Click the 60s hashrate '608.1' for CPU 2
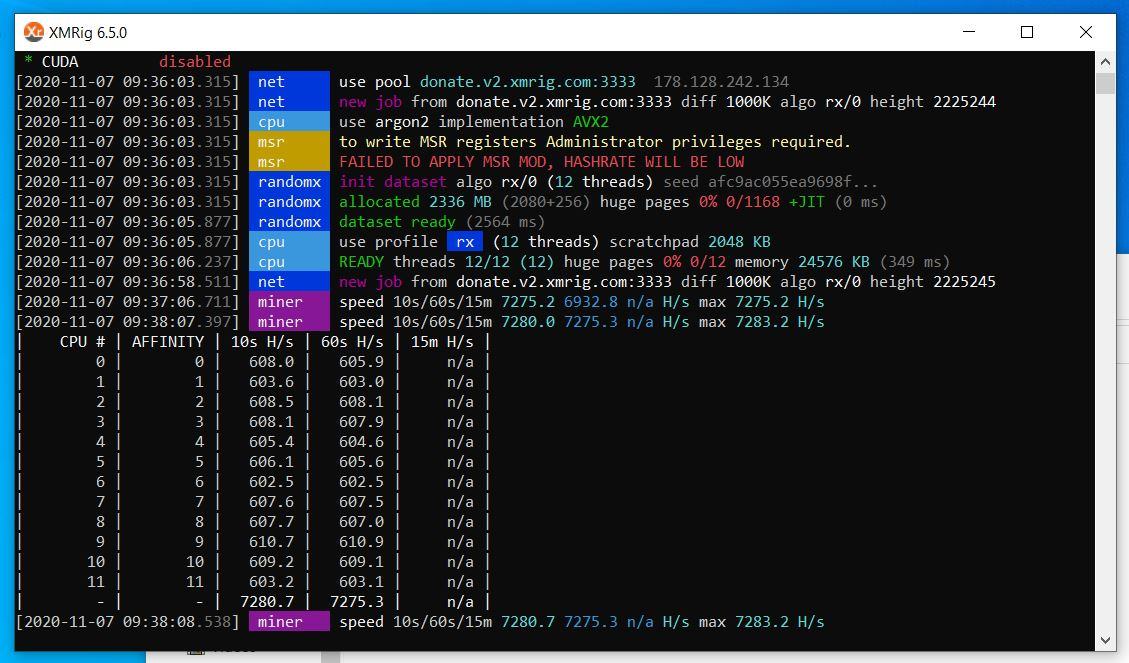The height and width of the screenshot is (663, 1129). tap(361, 402)
